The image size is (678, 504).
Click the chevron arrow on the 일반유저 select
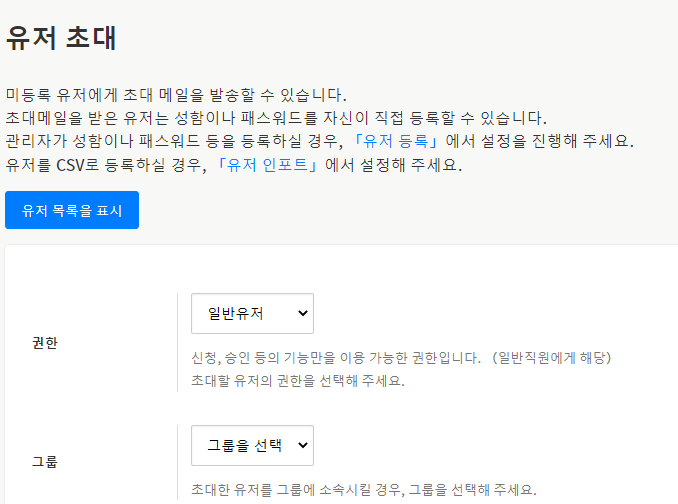point(303,313)
